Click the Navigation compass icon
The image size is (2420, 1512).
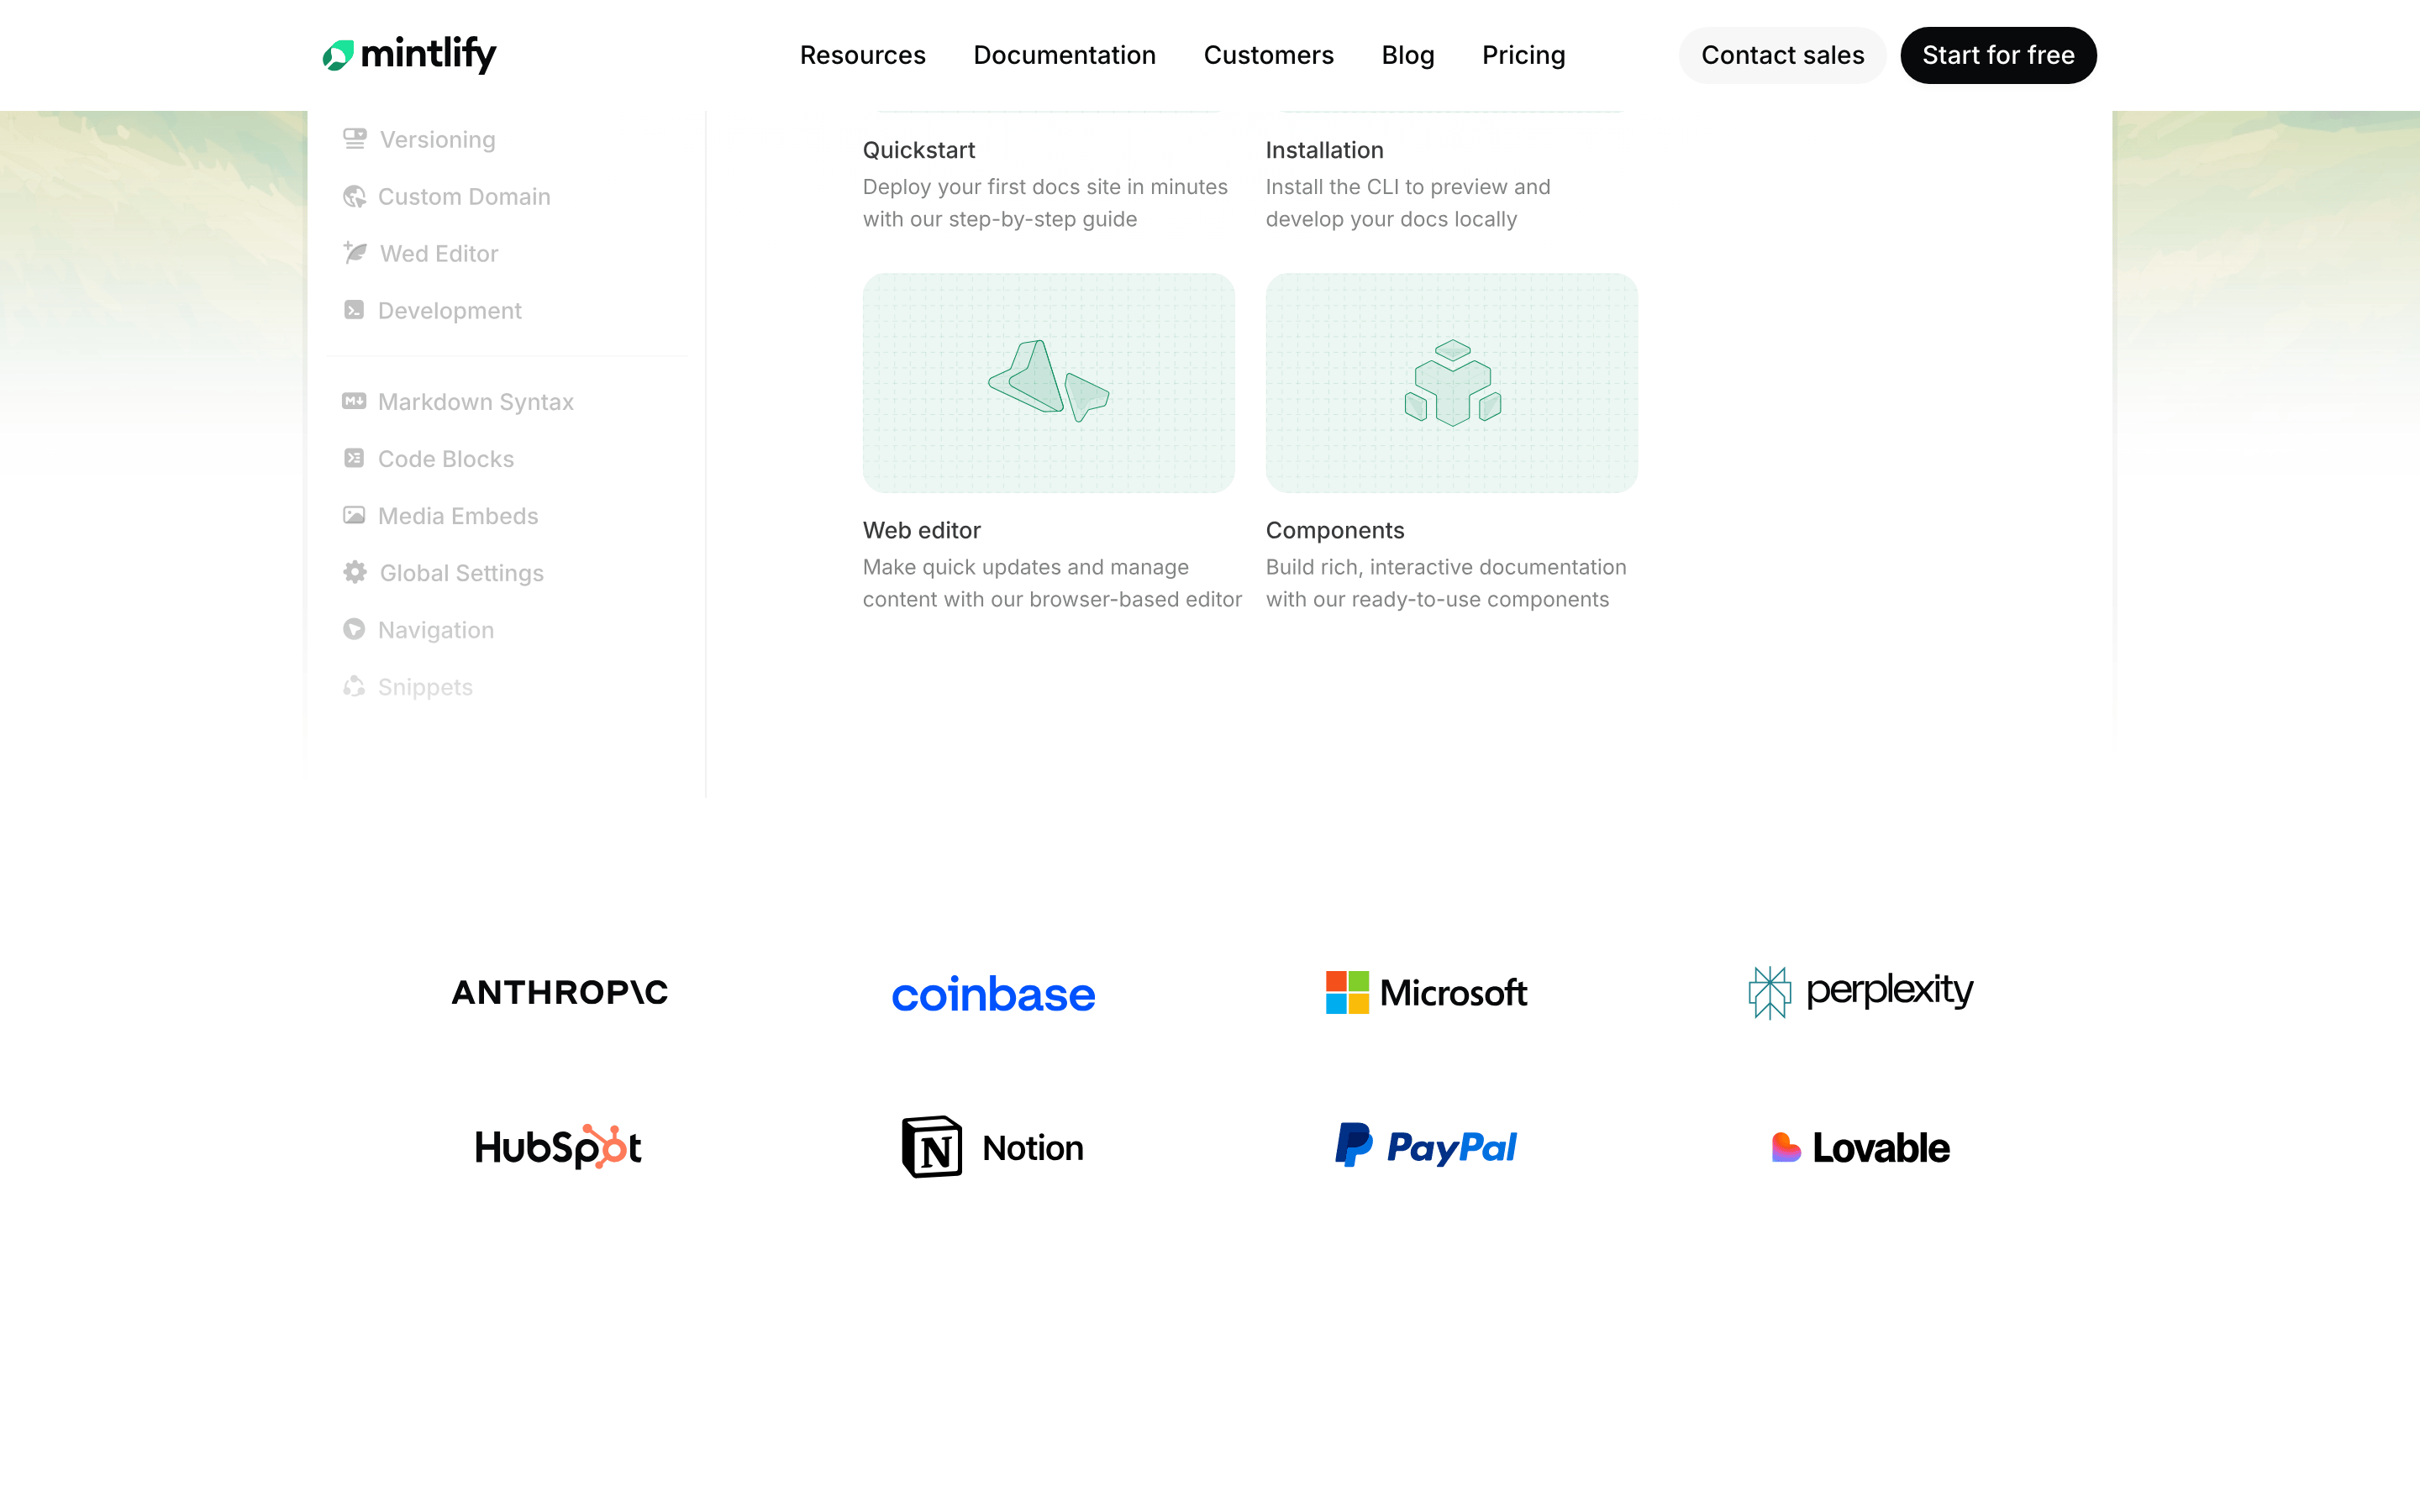[354, 629]
